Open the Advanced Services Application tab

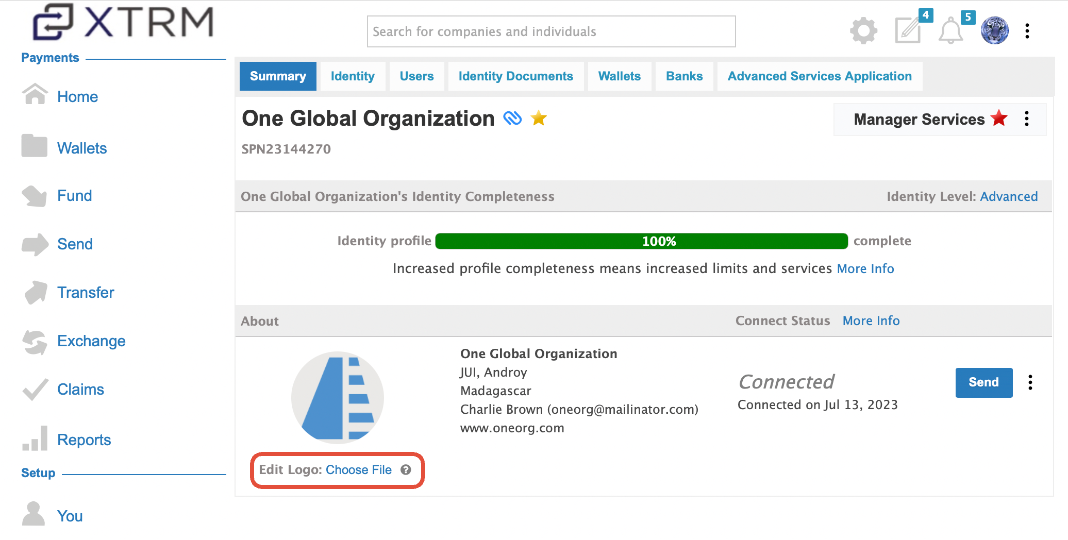click(x=819, y=76)
